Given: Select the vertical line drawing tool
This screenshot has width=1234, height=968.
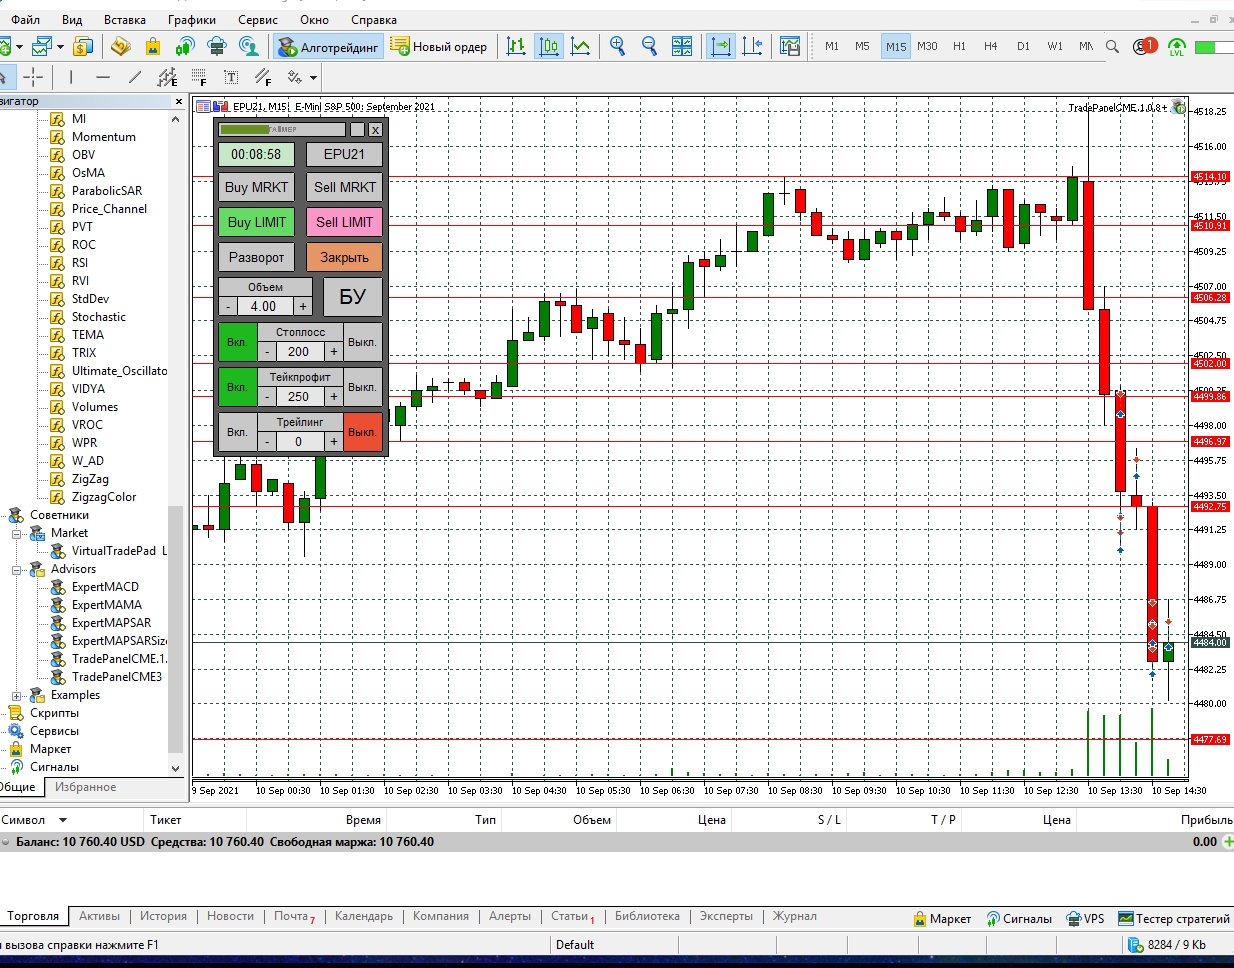Looking at the screenshot, I should 71,77.
